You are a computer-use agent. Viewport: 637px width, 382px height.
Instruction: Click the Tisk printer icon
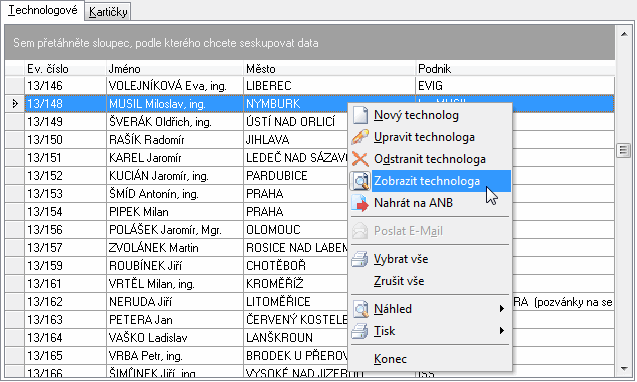coord(360,331)
